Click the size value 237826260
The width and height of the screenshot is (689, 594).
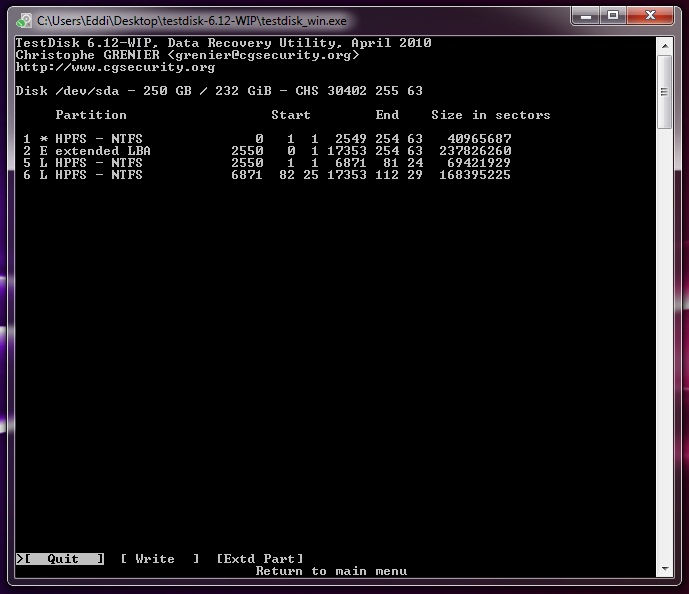(475, 151)
